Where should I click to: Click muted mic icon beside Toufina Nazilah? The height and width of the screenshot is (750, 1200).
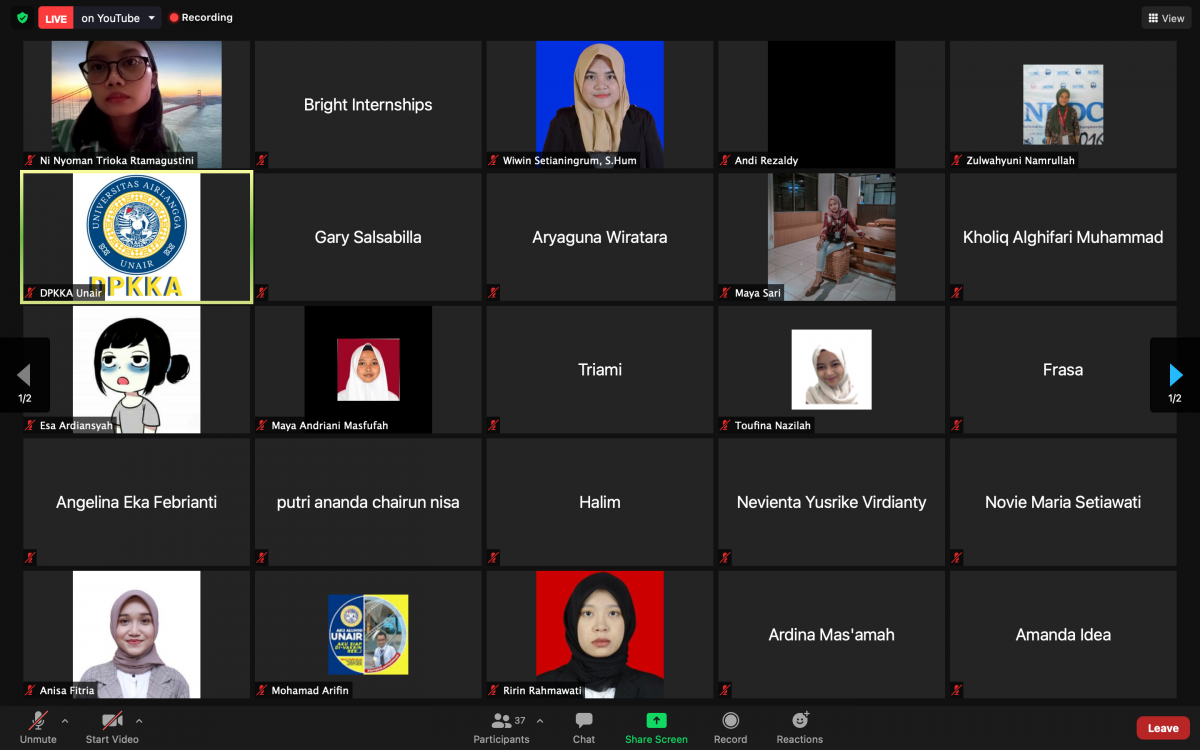[x=726, y=425]
